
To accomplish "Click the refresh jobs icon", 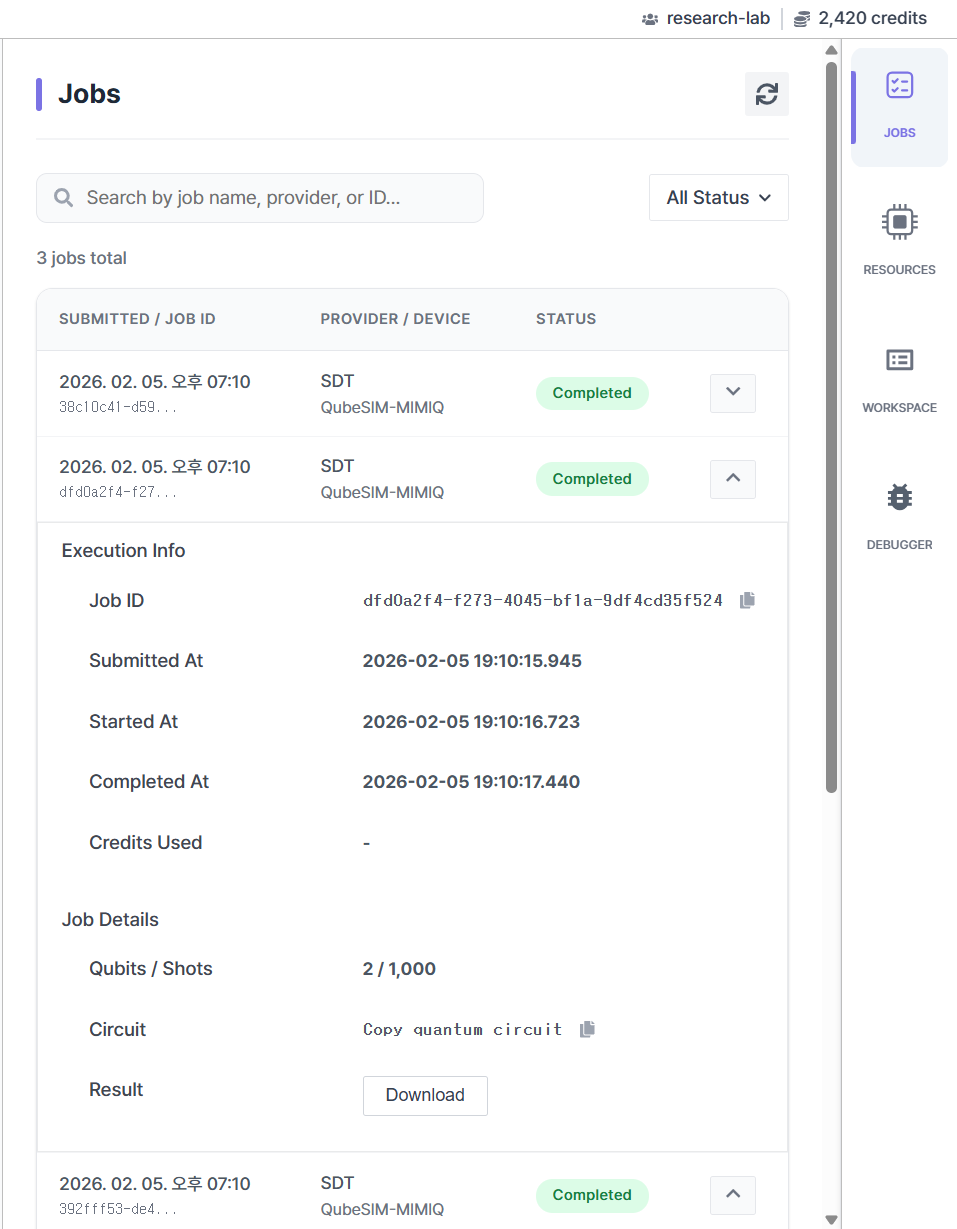I will pyautogui.click(x=767, y=94).
